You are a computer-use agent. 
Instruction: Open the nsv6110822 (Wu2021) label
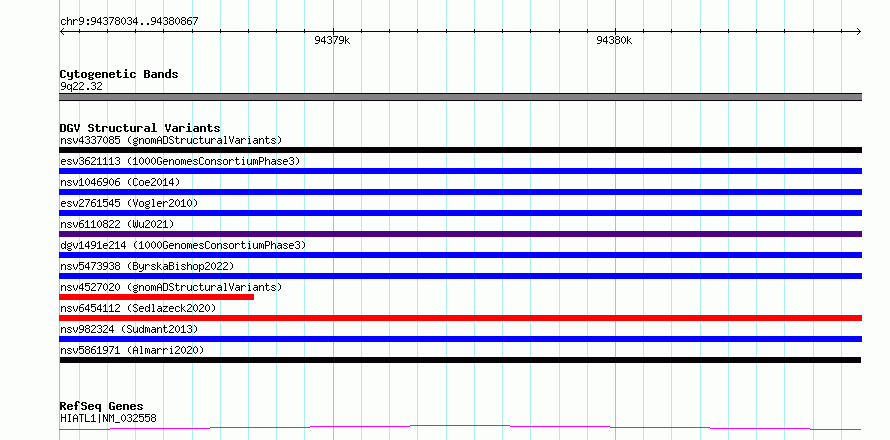click(117, 224)
